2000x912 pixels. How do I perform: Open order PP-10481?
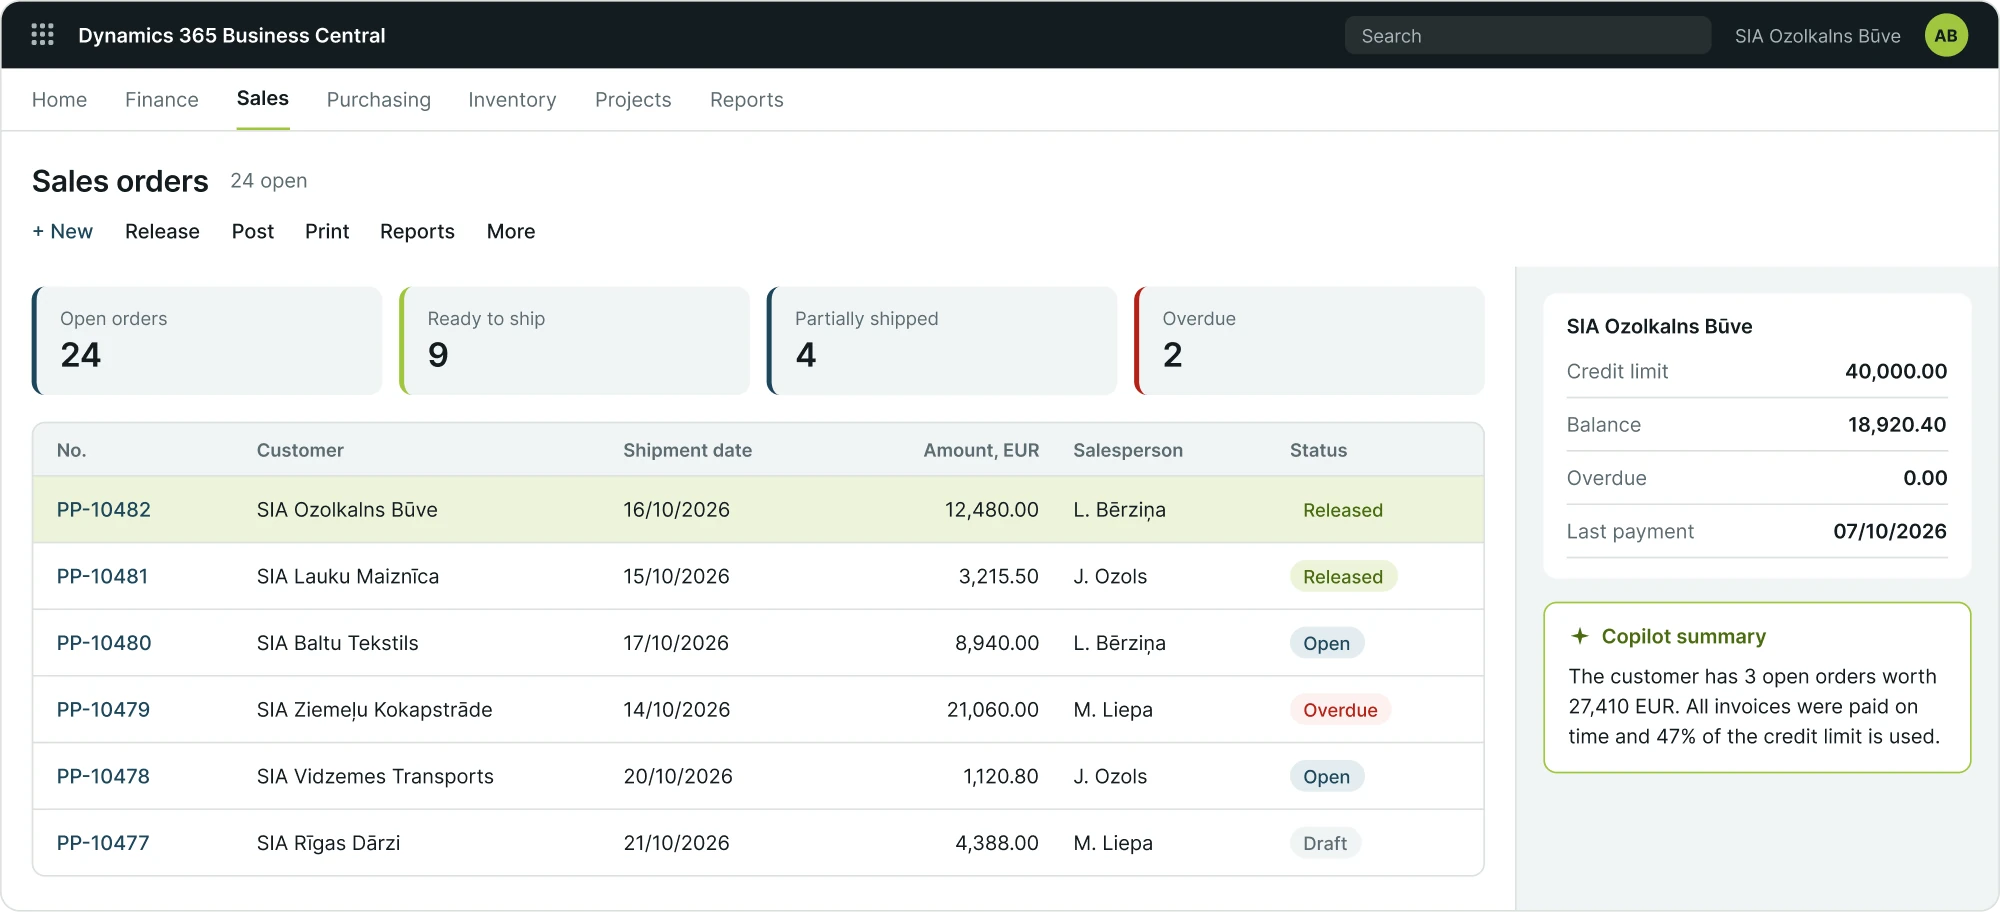pos(102,576)
